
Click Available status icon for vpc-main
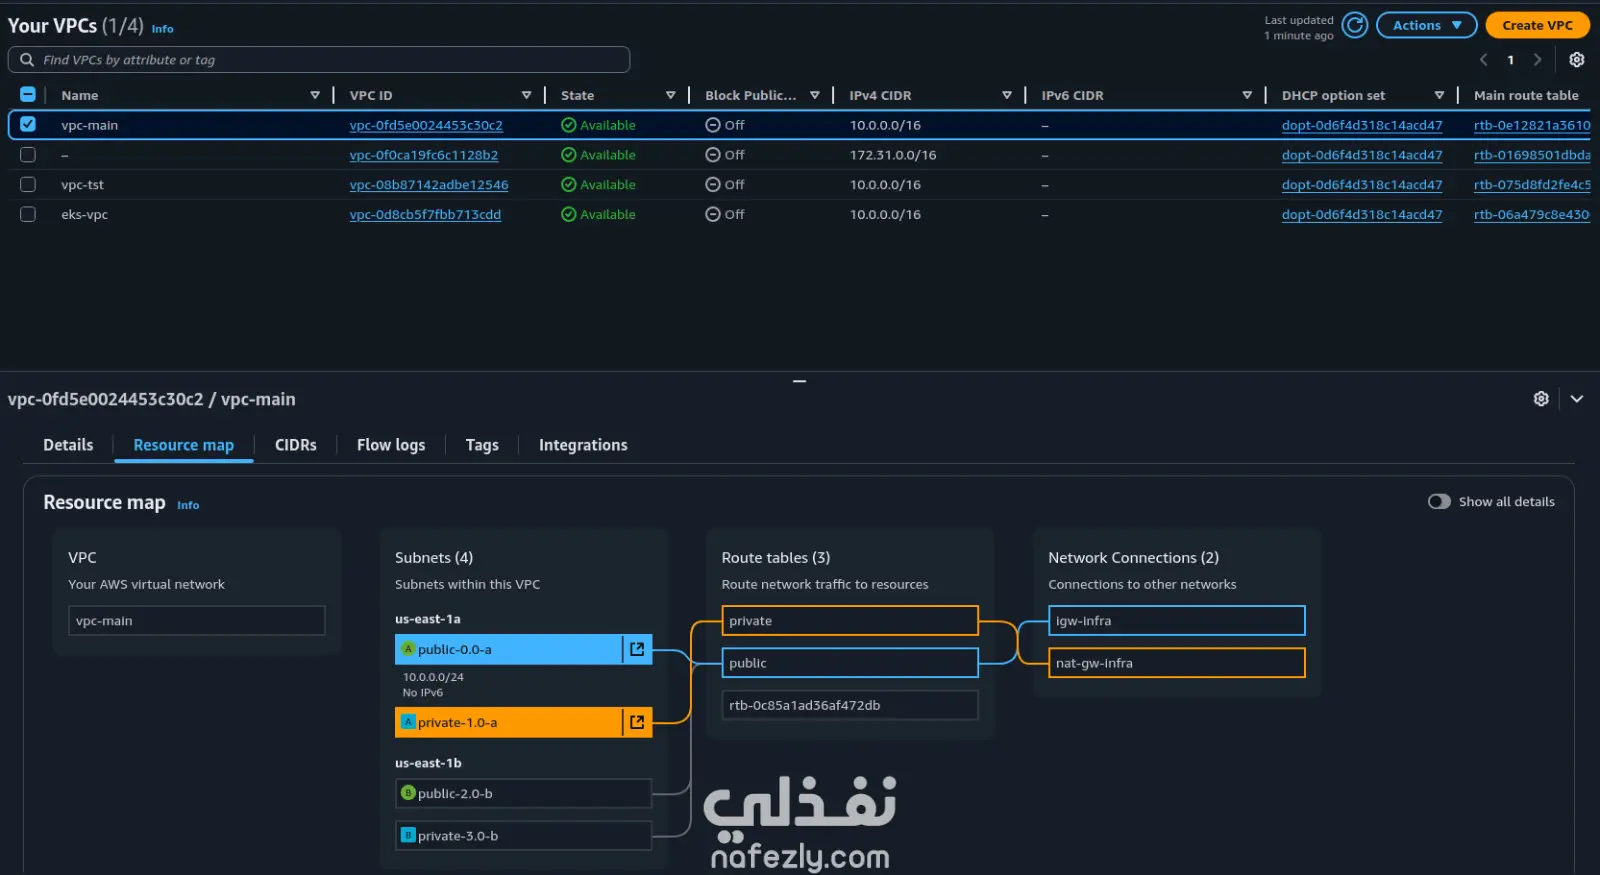568,125
